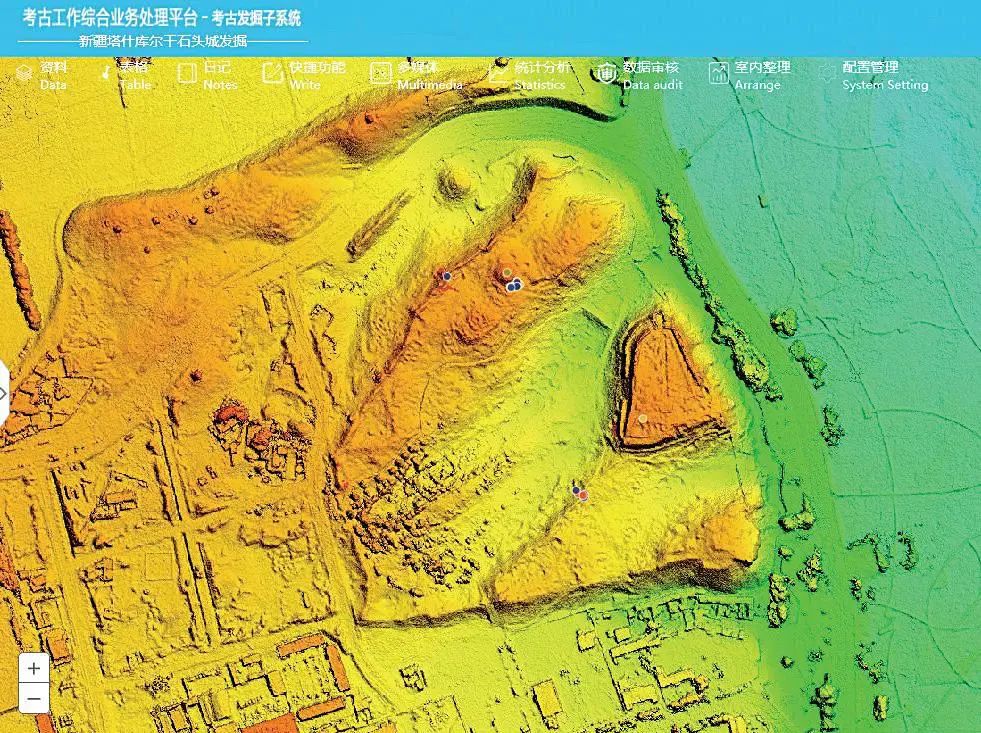Viewport: 981px width, 733px height.
Task: Open the Data (资料) layers icon
Action: click(x=24, y=75)
